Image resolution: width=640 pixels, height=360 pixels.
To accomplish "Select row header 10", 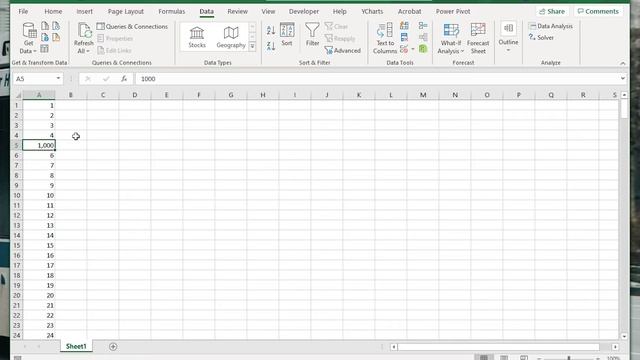I will (x=17, y=196).
